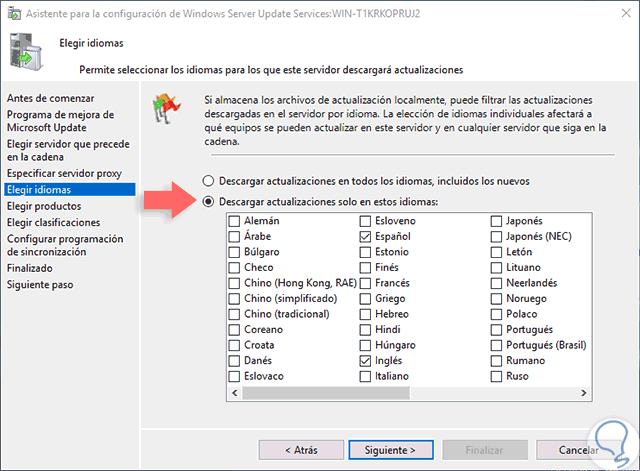Check the Alemán language box

pos(234,221)
